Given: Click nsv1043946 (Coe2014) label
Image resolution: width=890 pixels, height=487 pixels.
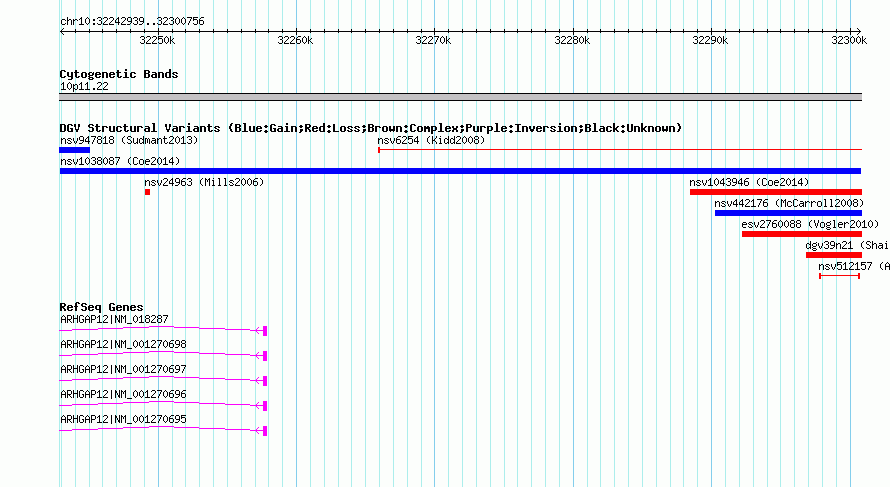Looking at the screenshot, I should [x=749, y=182].
